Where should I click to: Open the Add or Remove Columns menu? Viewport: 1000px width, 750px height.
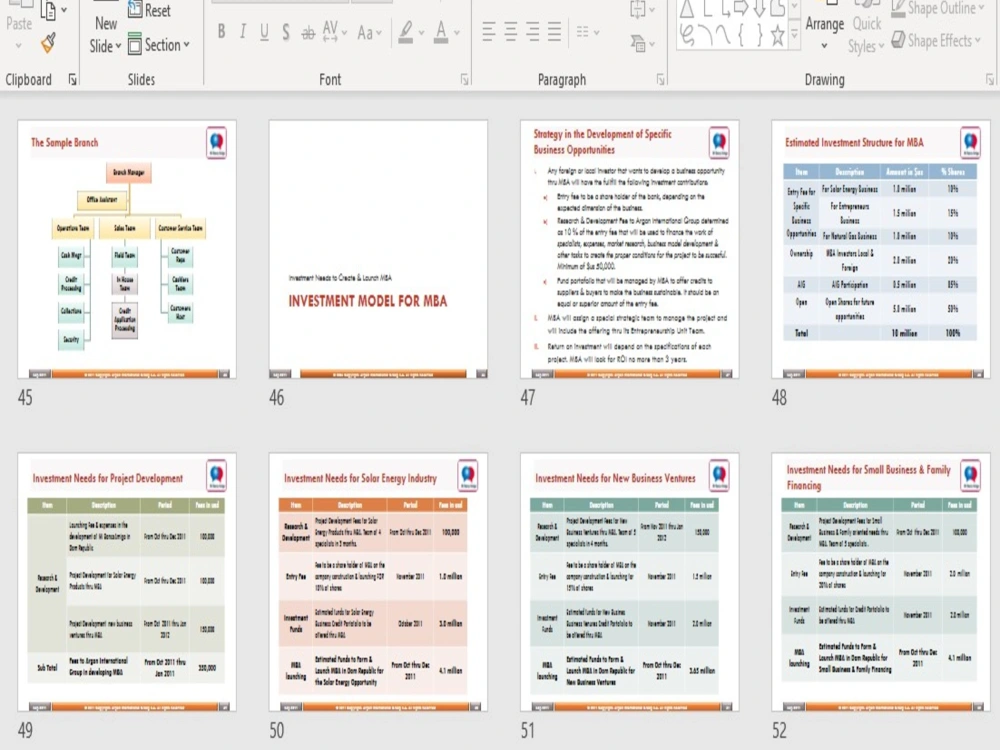[x=587, y=31]
